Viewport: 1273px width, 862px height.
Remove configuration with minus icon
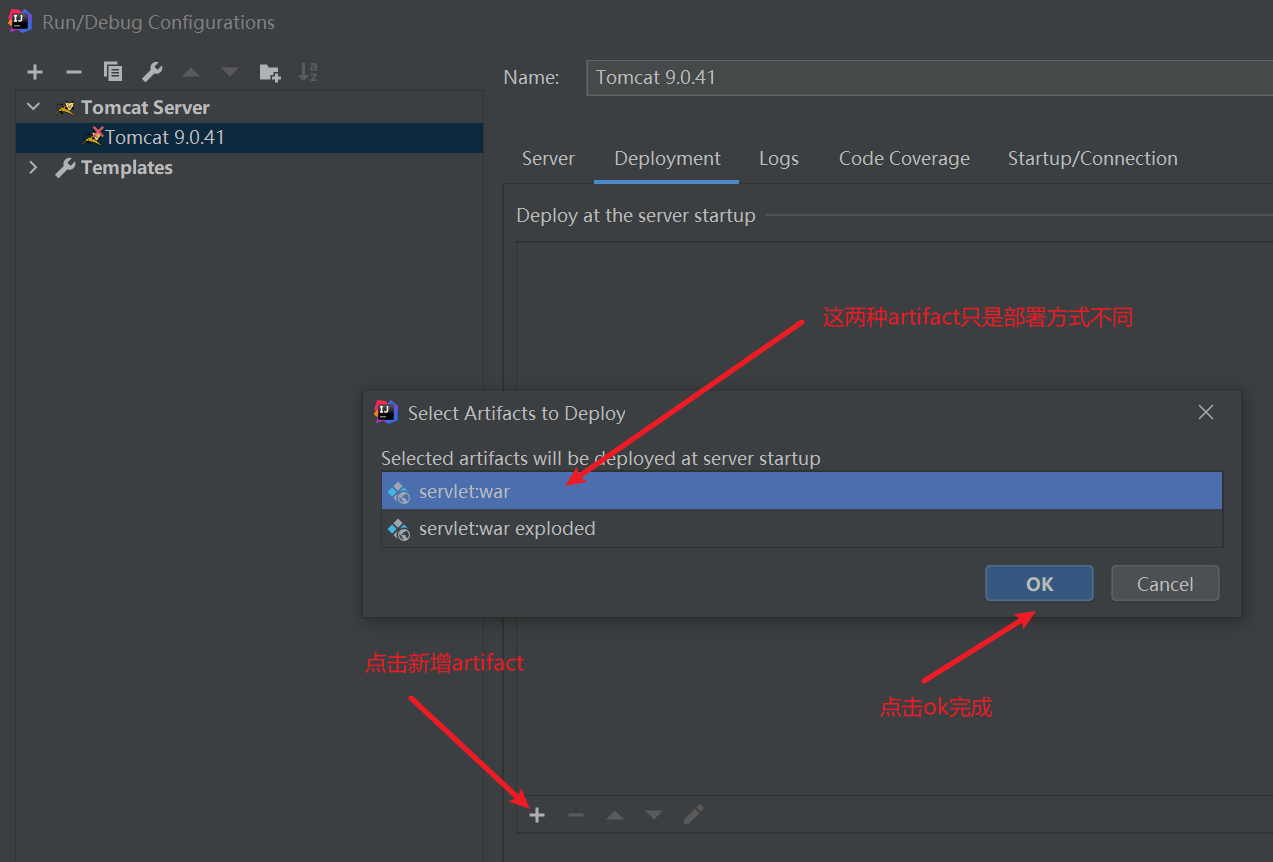[73, 72]
